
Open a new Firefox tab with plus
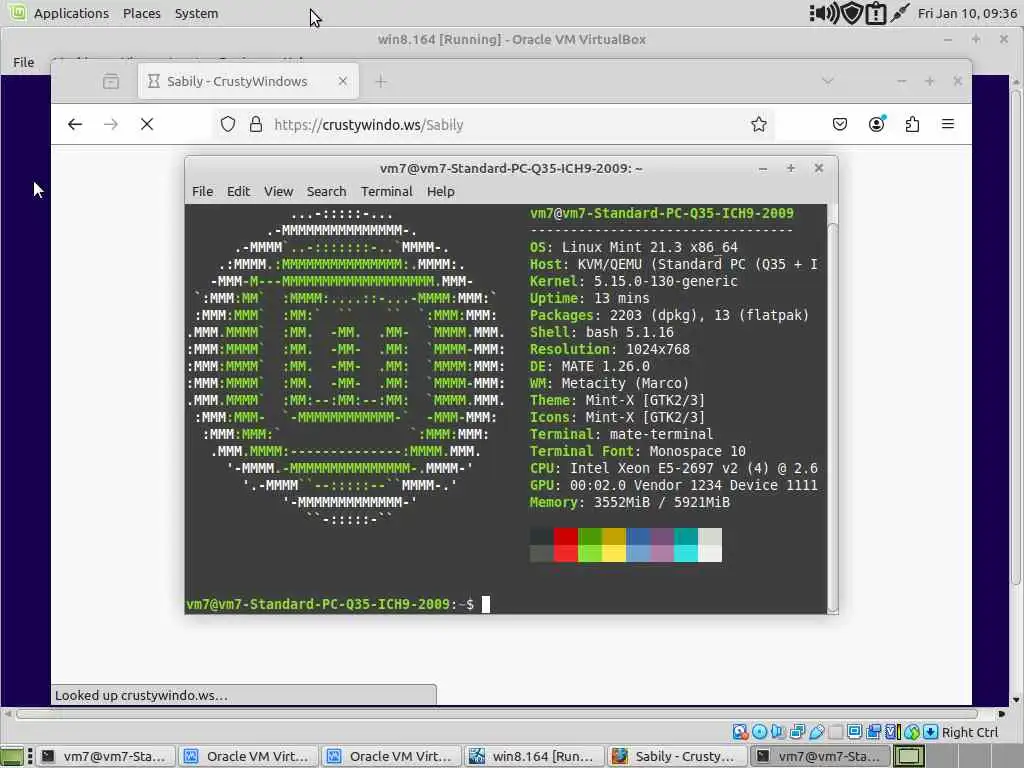(381, 82)
